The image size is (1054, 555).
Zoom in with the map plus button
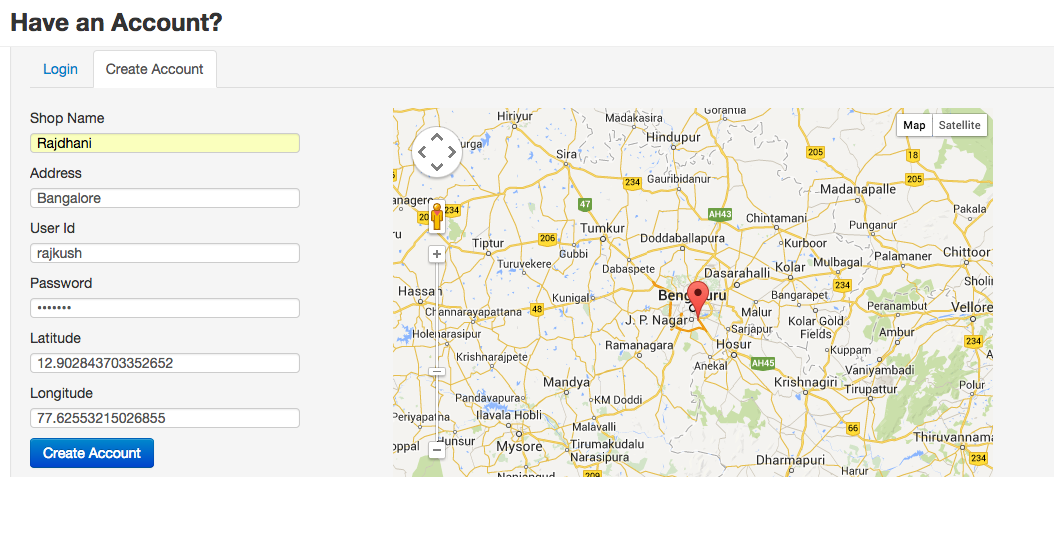pos(437,254)
